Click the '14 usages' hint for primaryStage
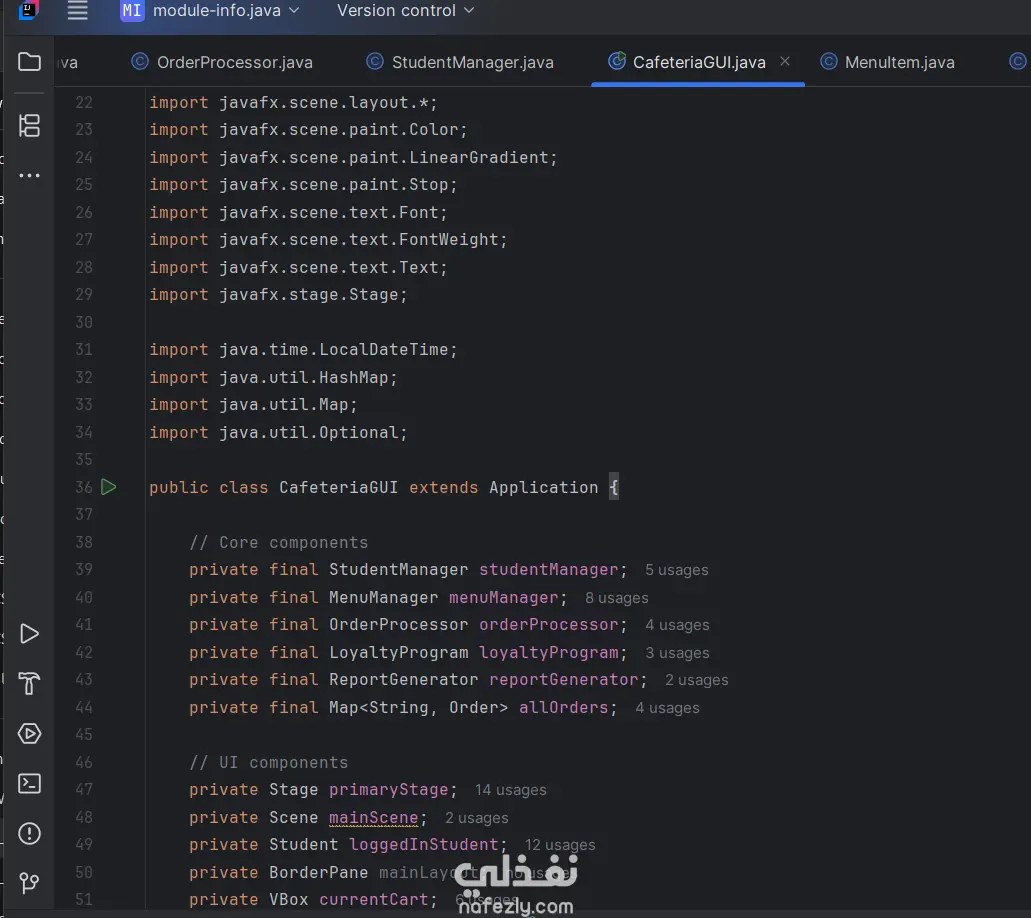This screenshot has width=1031, height=918. (510, 790)
